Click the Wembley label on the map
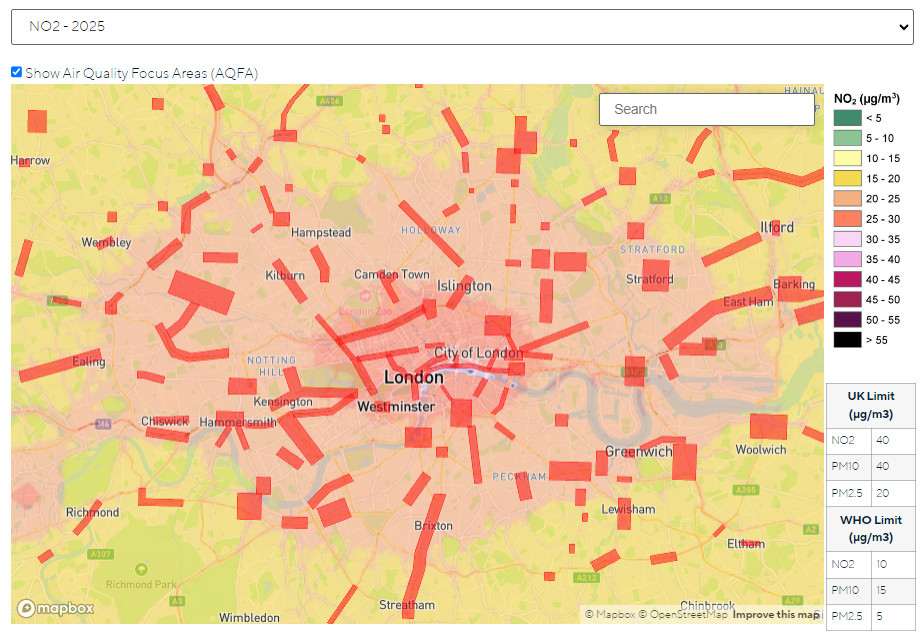The width and height of the screenshot is (924, 638). tap(106, 242)
